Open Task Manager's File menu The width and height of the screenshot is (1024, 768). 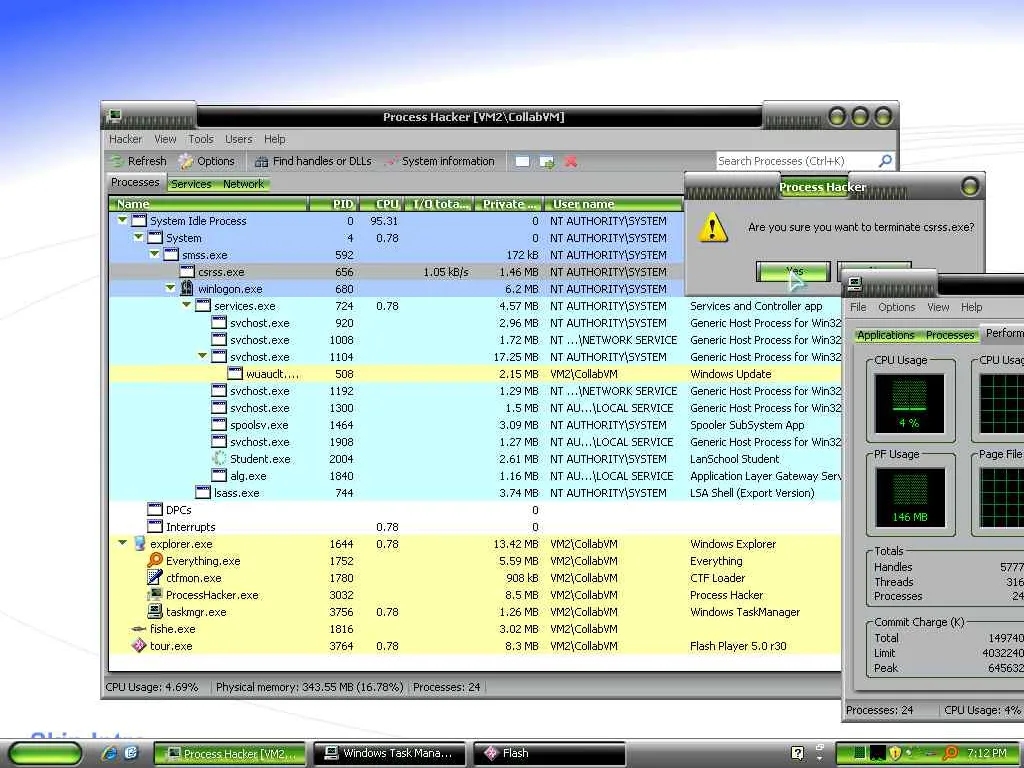[857, 307]
